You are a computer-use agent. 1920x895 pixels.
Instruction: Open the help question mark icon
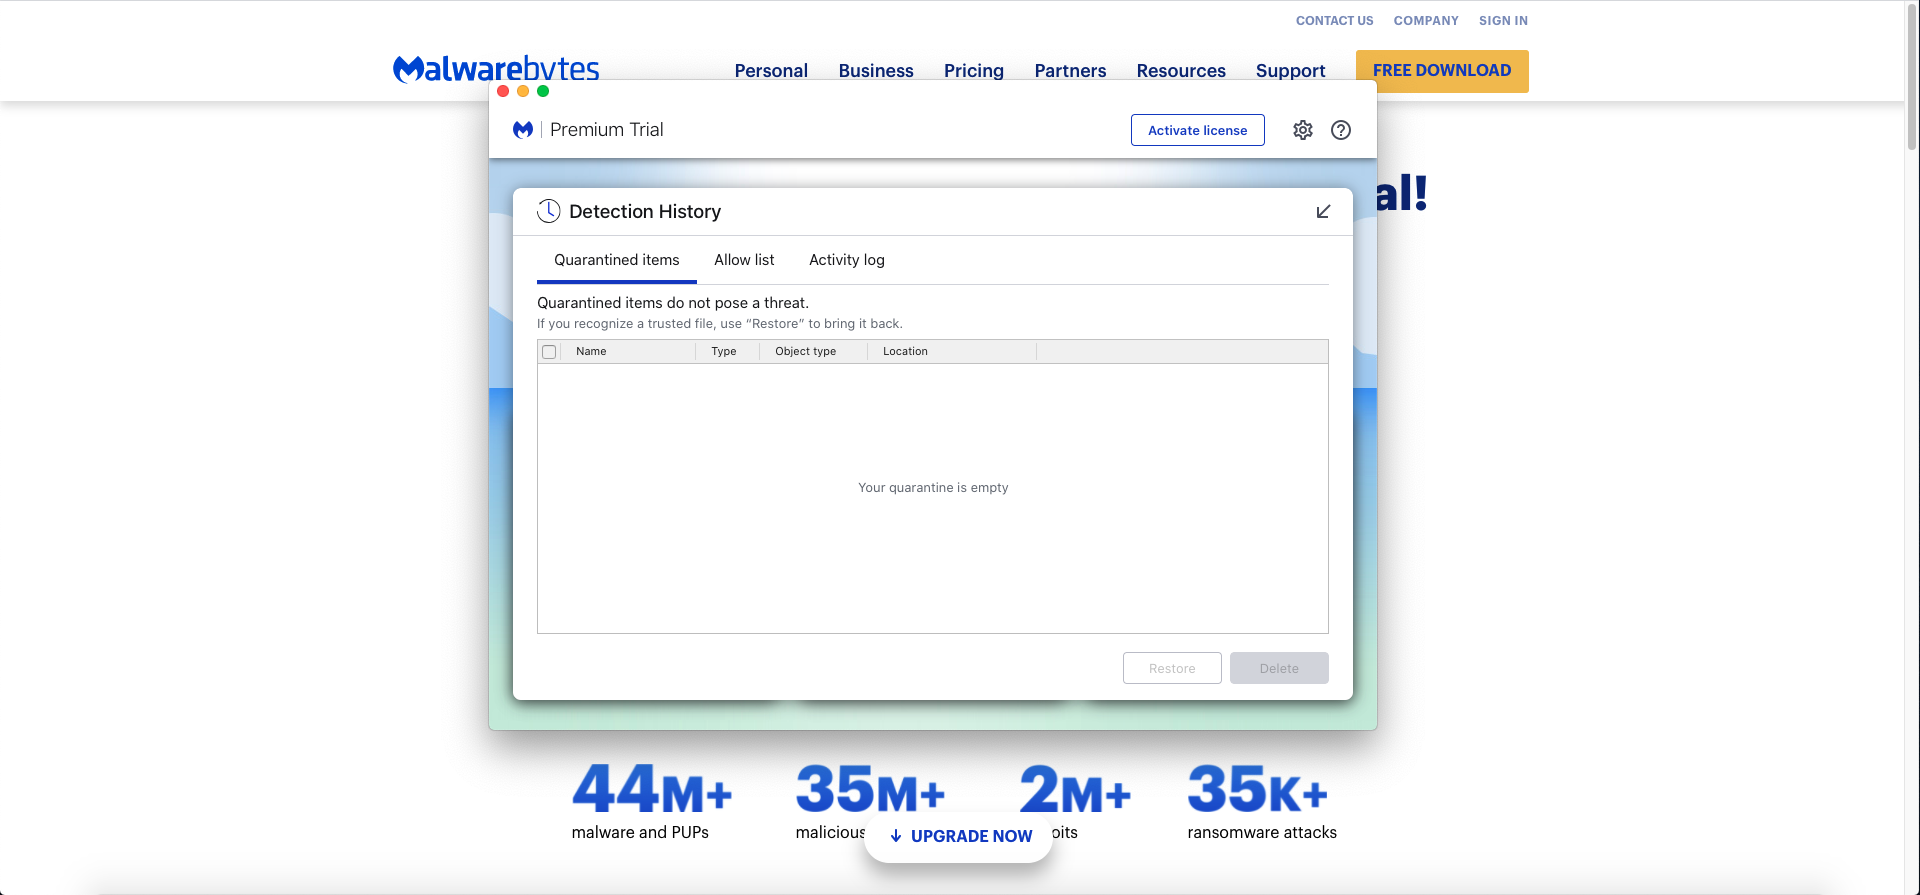point(1341,130)
